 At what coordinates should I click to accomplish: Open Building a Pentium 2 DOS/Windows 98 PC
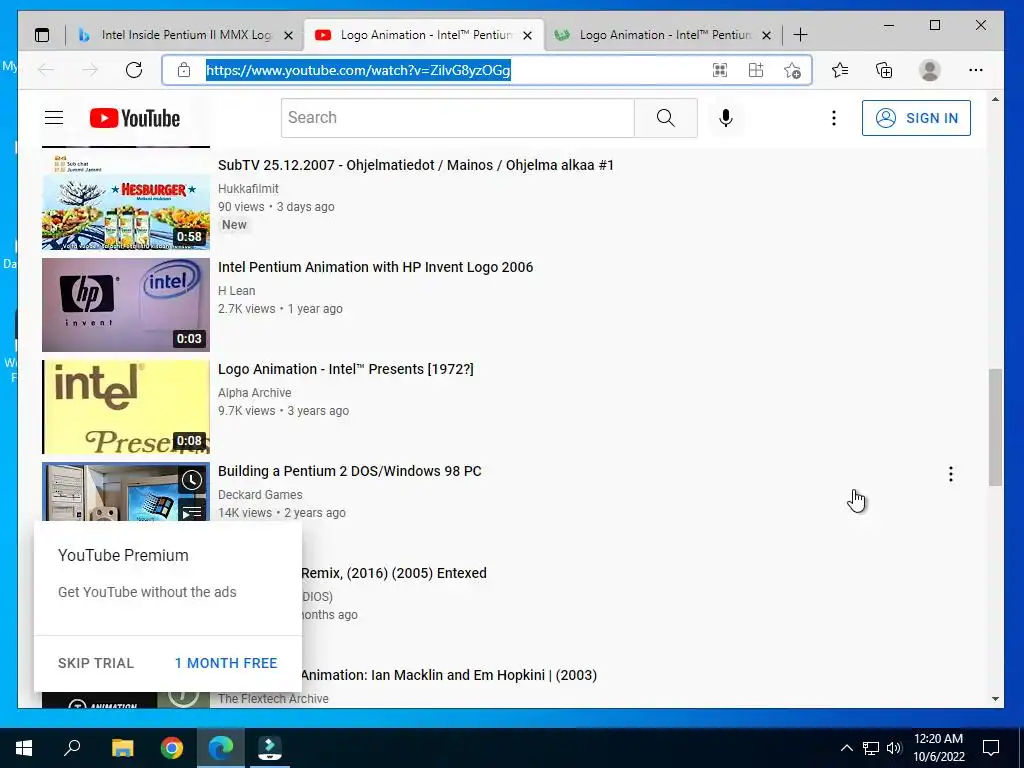coord(349,471)
